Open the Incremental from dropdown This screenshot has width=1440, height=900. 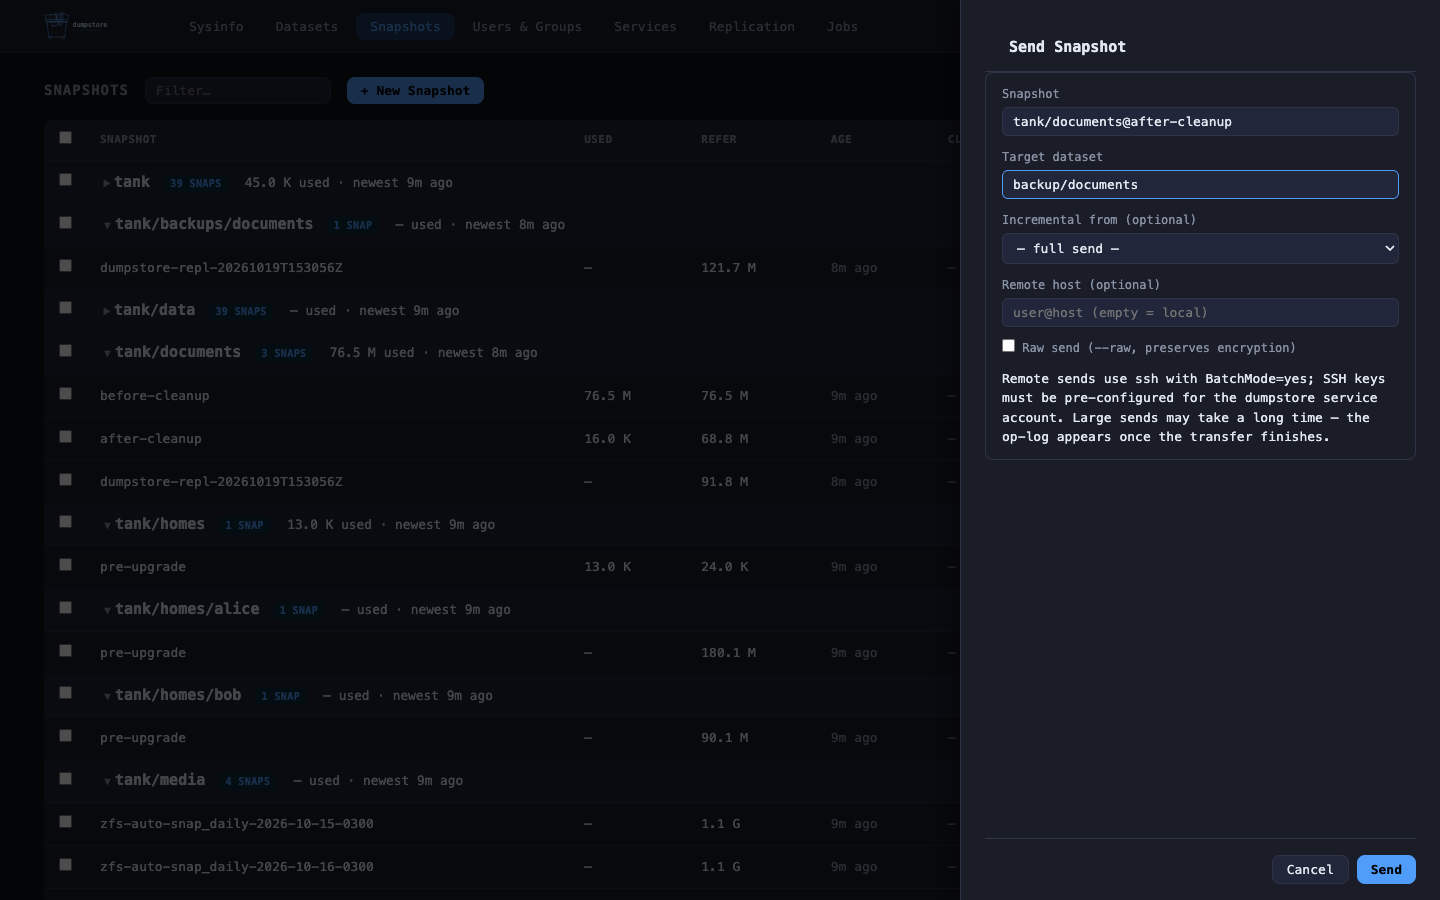point(1200,248)
